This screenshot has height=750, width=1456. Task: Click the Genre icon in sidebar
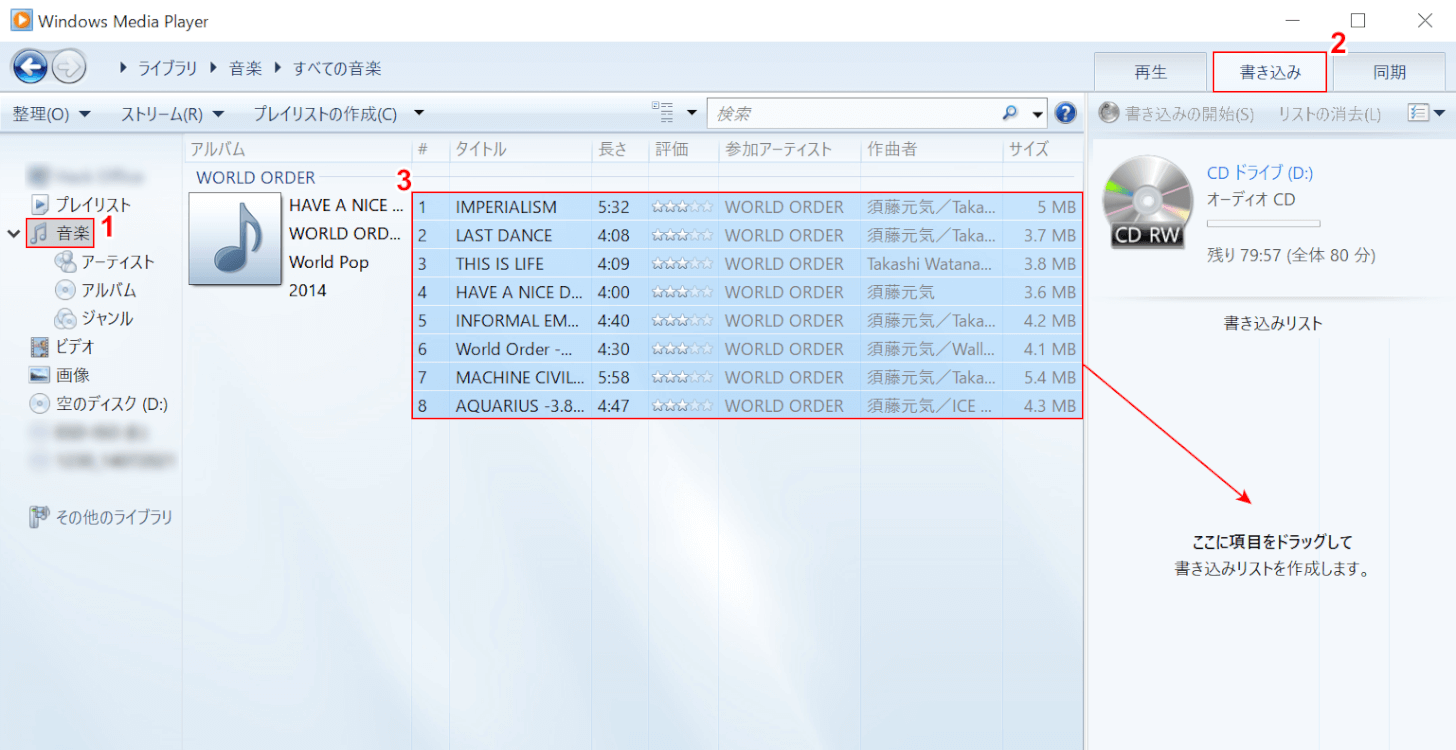(x=65, y=319)
